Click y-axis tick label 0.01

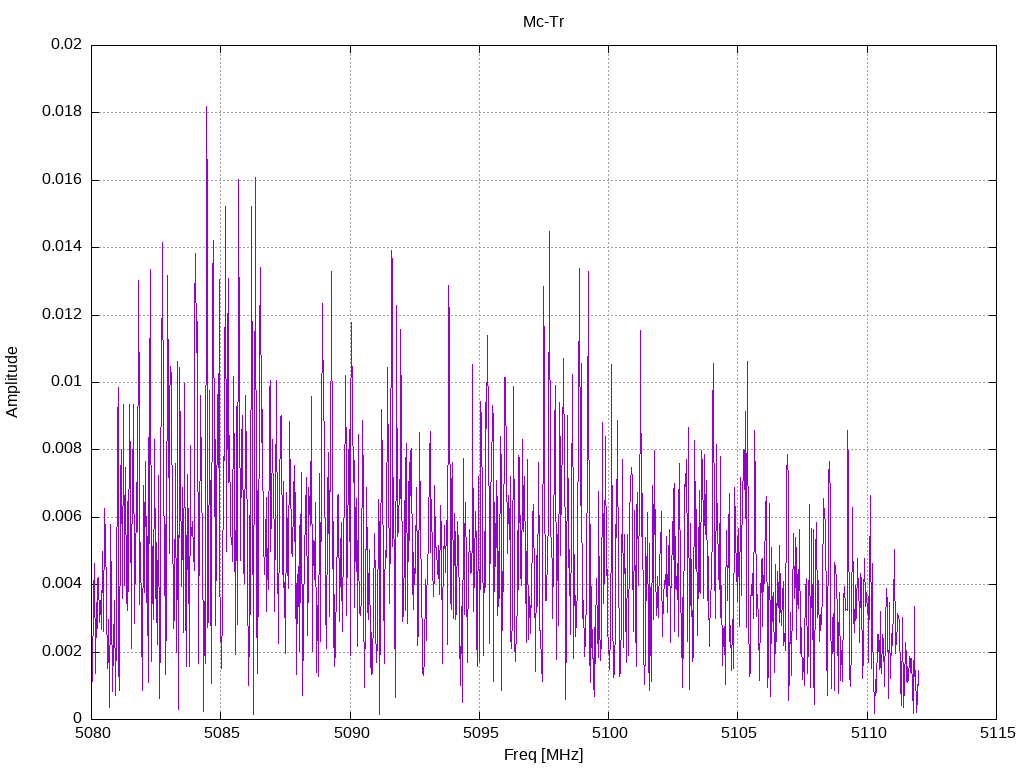click(67, 381)
